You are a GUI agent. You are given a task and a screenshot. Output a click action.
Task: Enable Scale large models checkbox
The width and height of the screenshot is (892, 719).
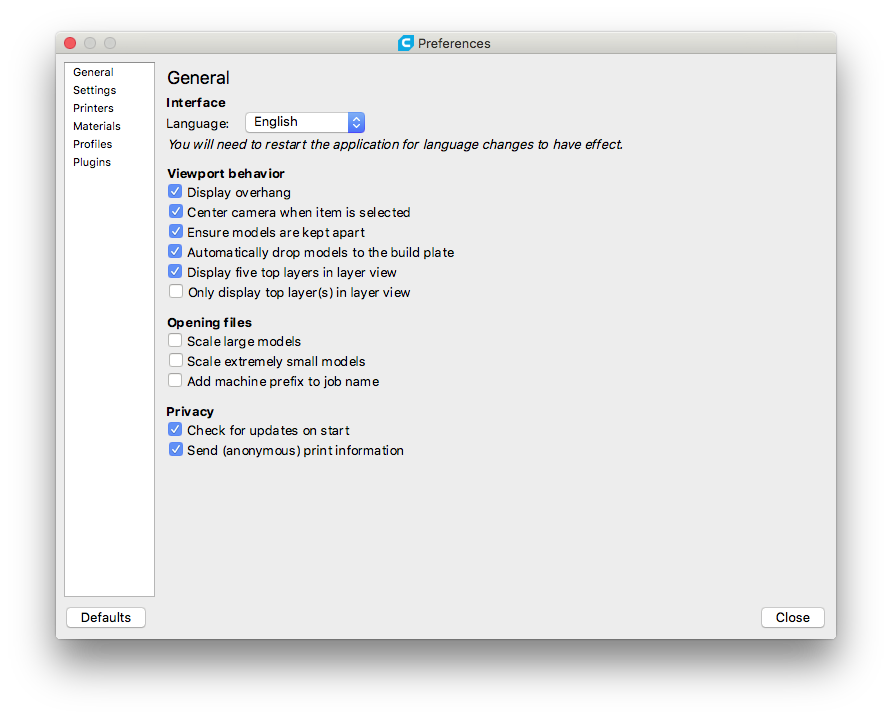coord(176,341)
